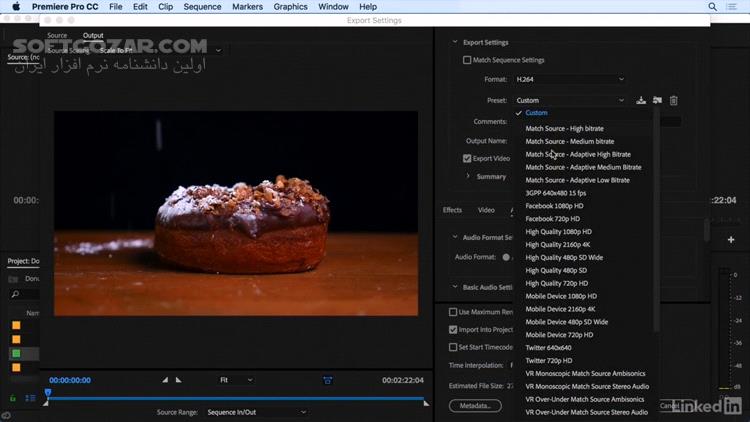Image resolution: width=750 pixels, height=422 pixels.
Task: Expand the Summary section
Action: coord(468,176)
